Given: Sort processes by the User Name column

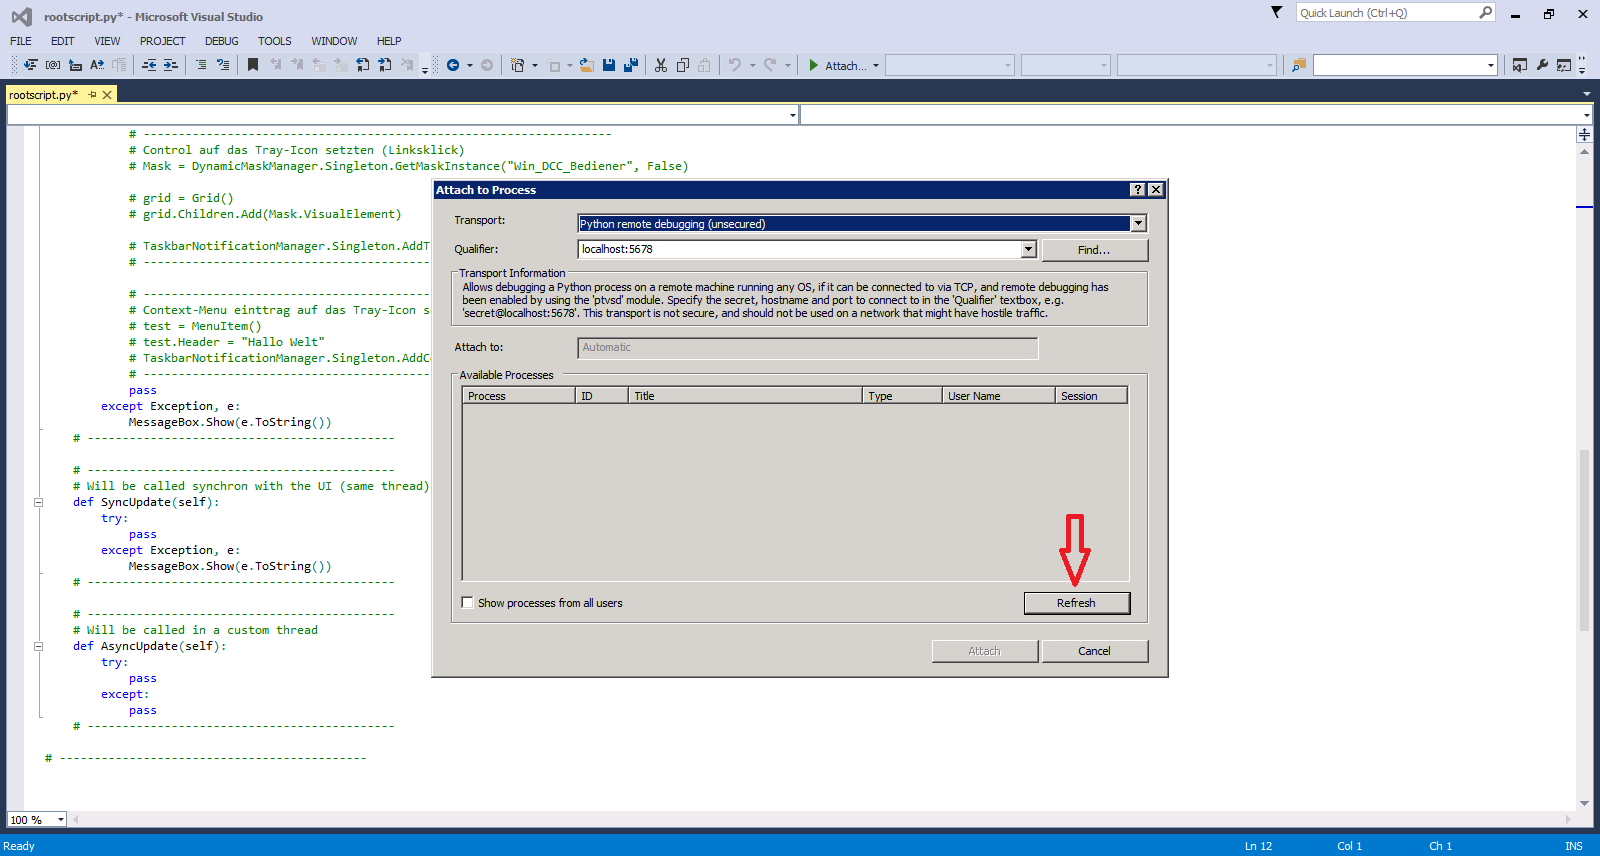Looking at the screenshot, I should point(998,396).
